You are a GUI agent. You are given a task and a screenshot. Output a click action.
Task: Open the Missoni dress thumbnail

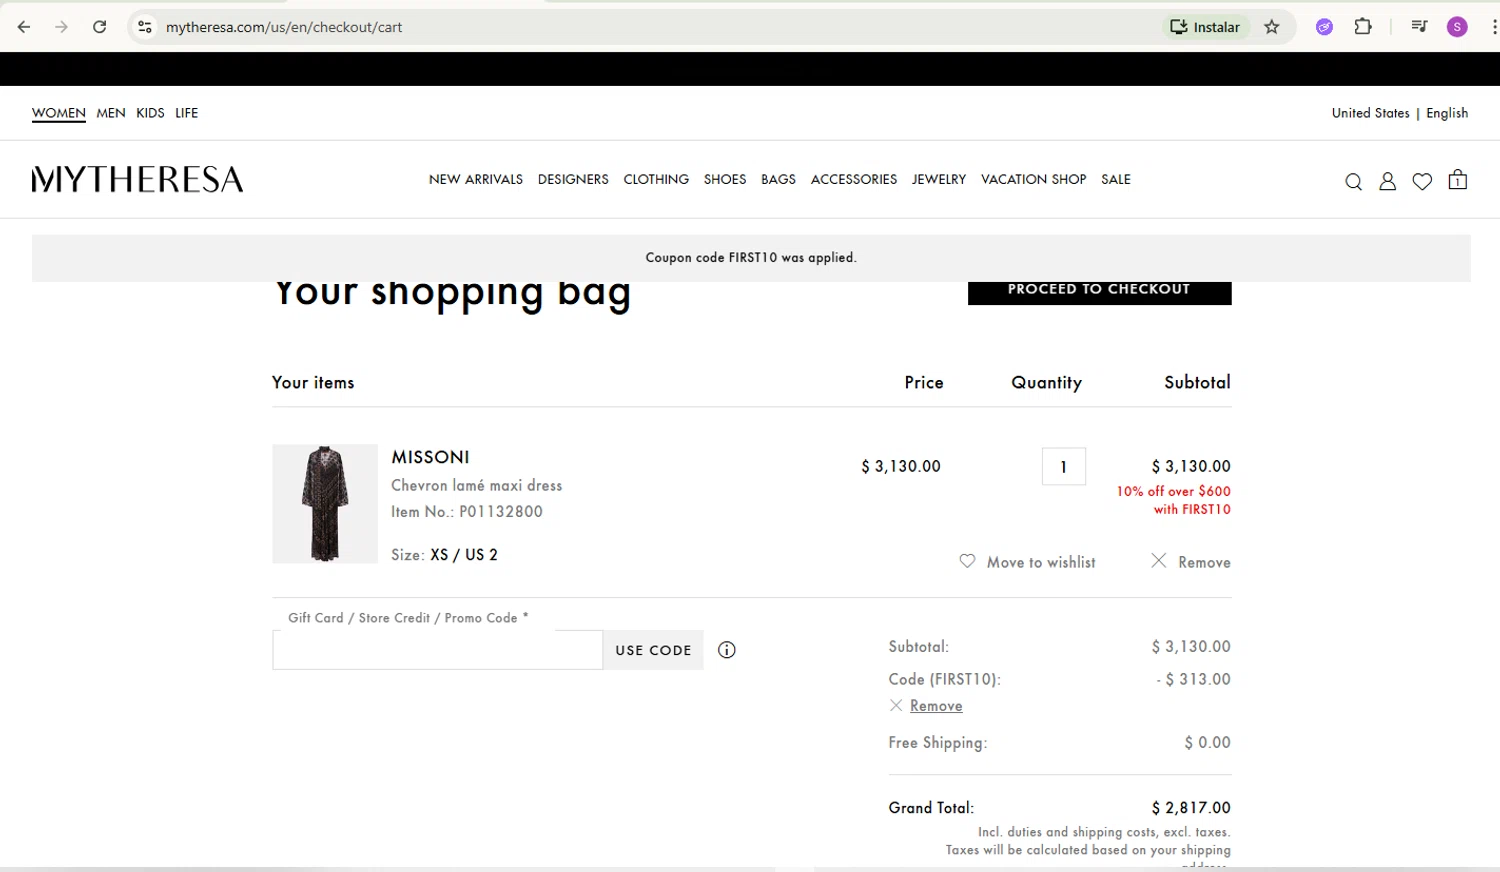325,504
